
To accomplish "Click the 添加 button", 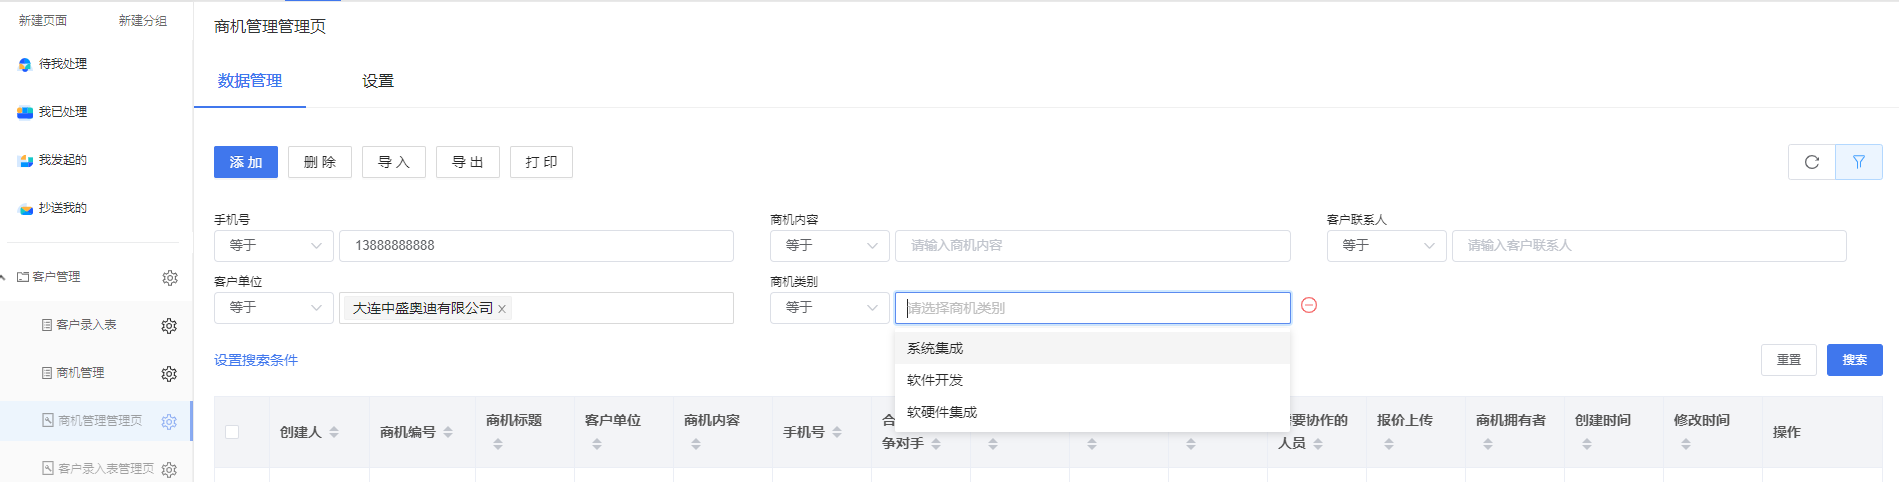I will (246, 162).
